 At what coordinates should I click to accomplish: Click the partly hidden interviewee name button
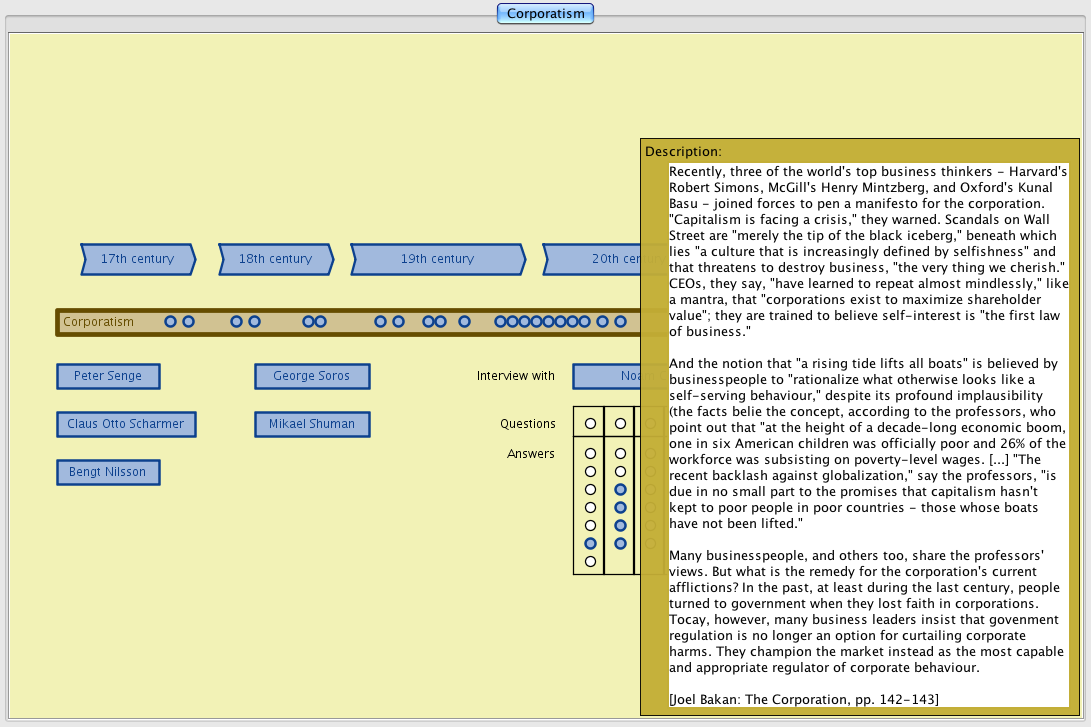click(606, 376)
